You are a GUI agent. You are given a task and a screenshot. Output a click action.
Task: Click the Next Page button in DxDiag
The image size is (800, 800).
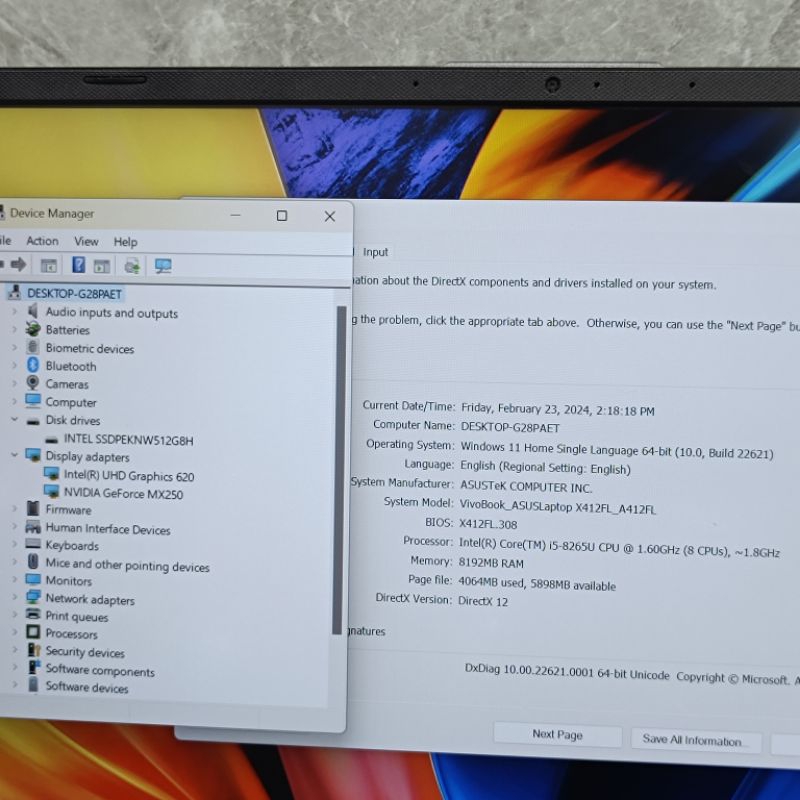(558, 734)
